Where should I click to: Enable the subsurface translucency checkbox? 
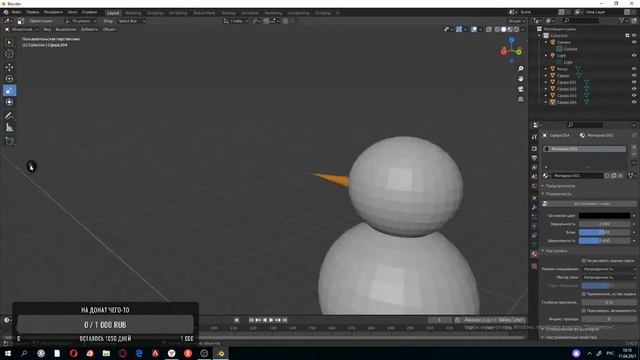pyautogui.click(x=584, y=311)
